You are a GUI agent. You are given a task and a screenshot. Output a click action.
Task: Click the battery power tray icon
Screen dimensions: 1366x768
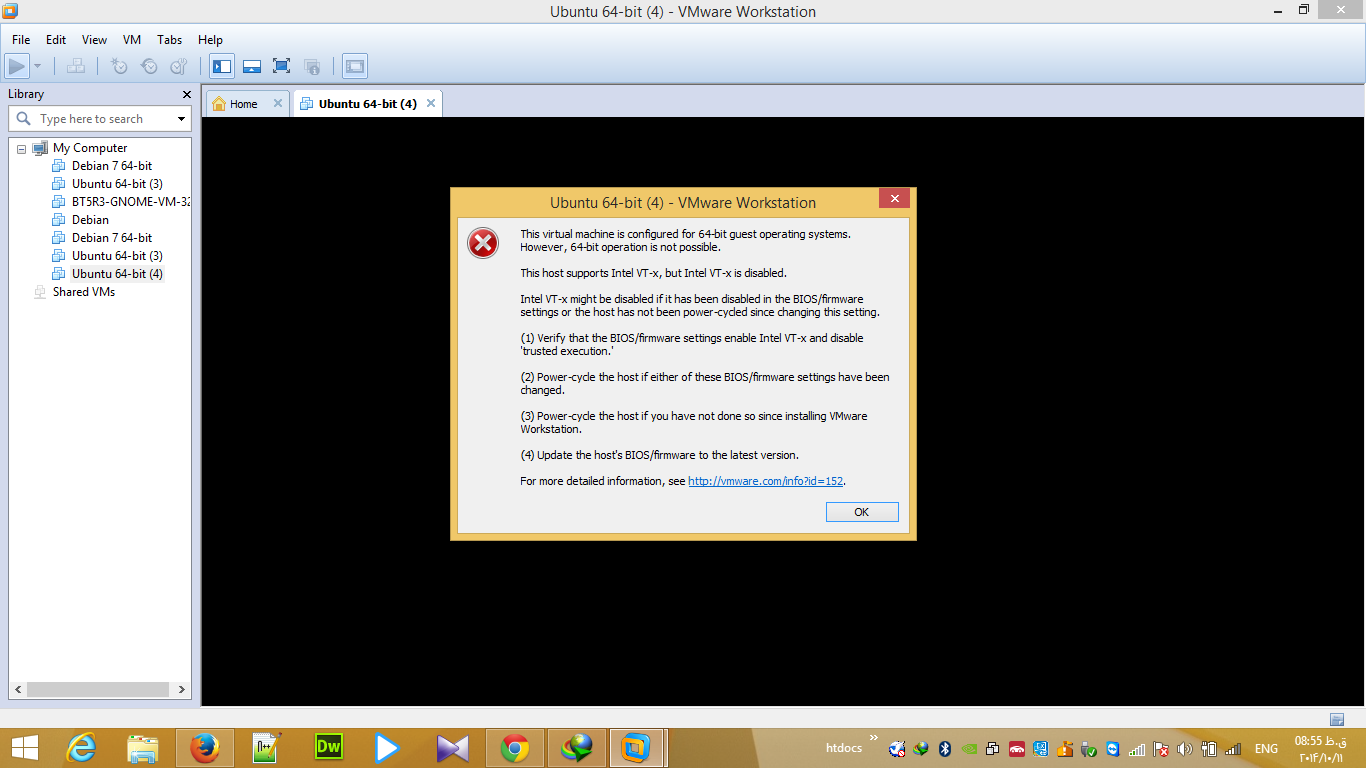(x=1209, y=748)
